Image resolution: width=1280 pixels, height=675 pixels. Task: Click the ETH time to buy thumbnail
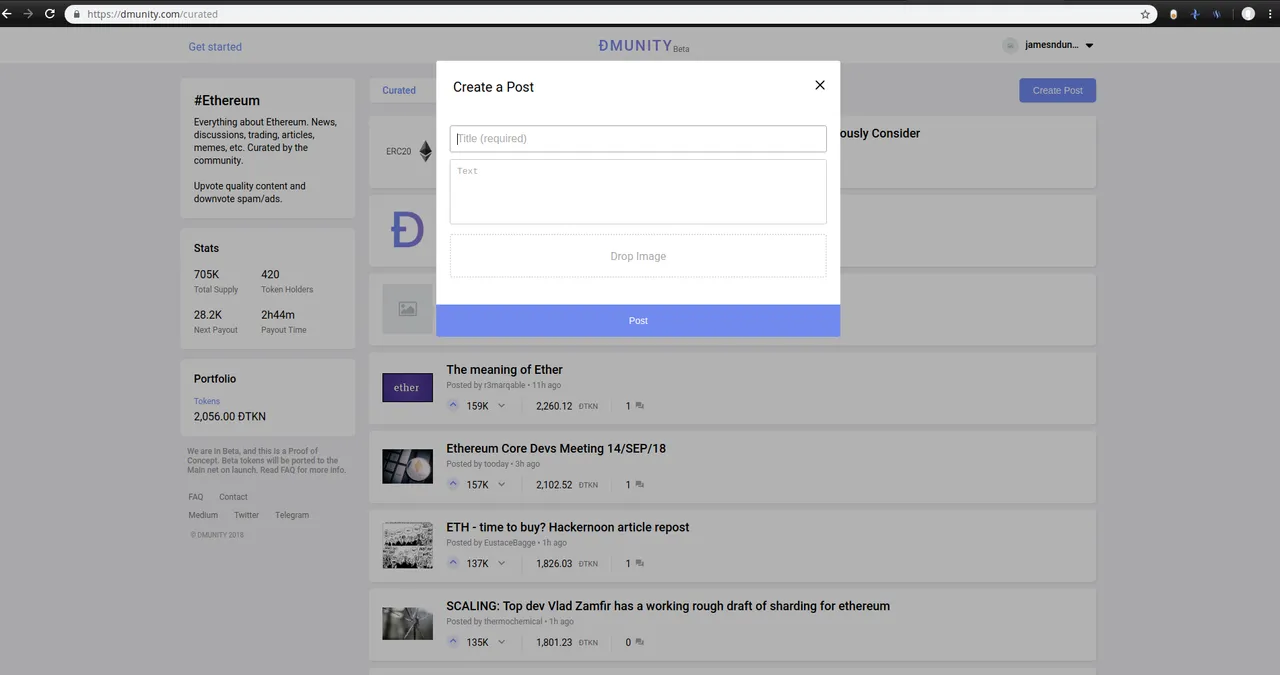(407, 545)
